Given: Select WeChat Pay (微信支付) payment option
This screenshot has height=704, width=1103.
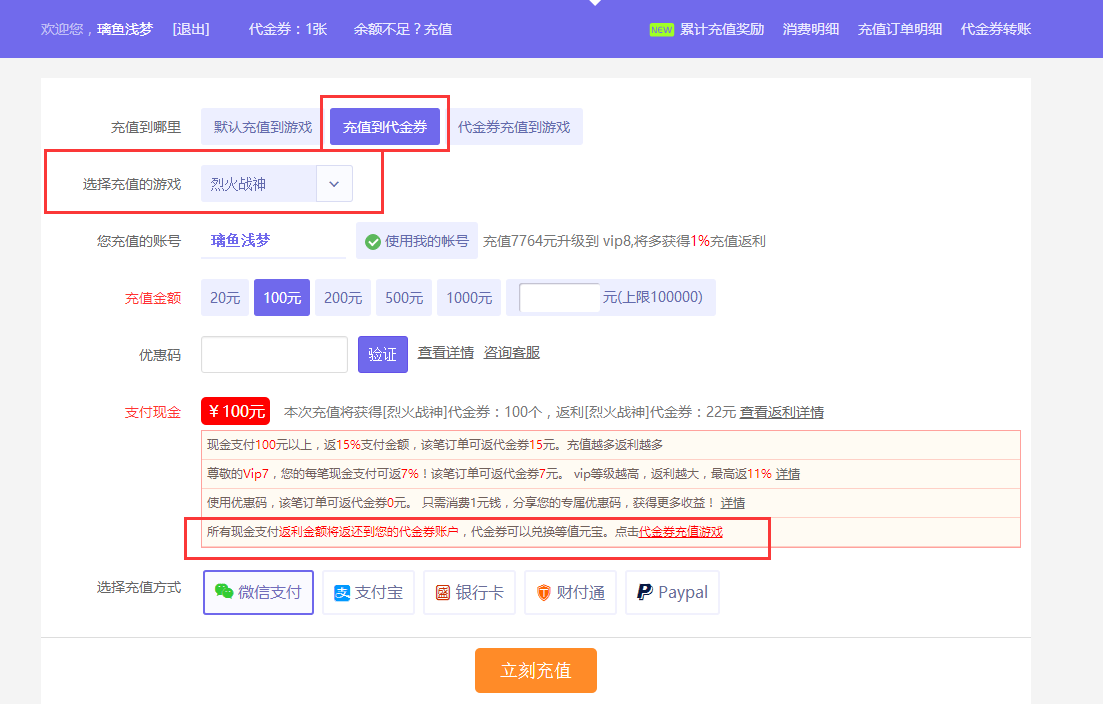Looking at the screenshot, I should (258, 592).
